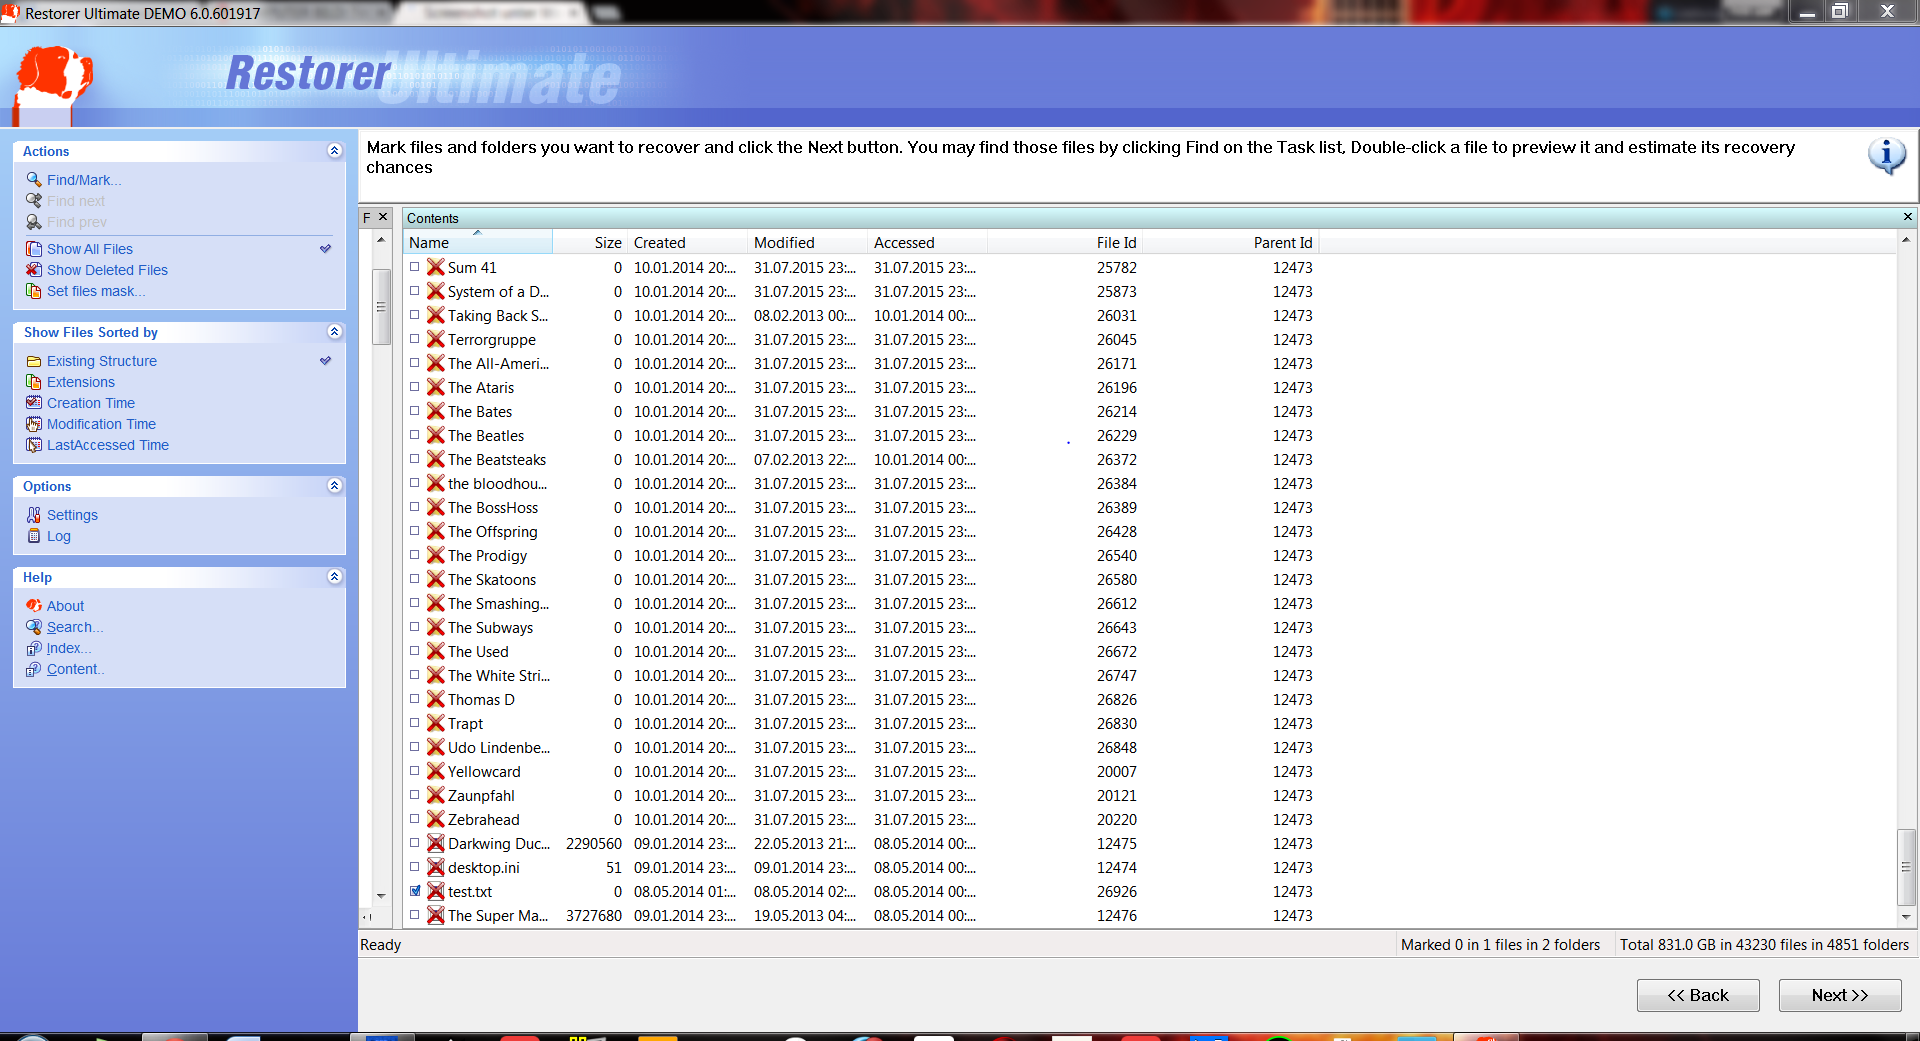The height and width of the screenshot is (1041, 1920).
Task: Sort by the Name column header
Action: (478, 242)
